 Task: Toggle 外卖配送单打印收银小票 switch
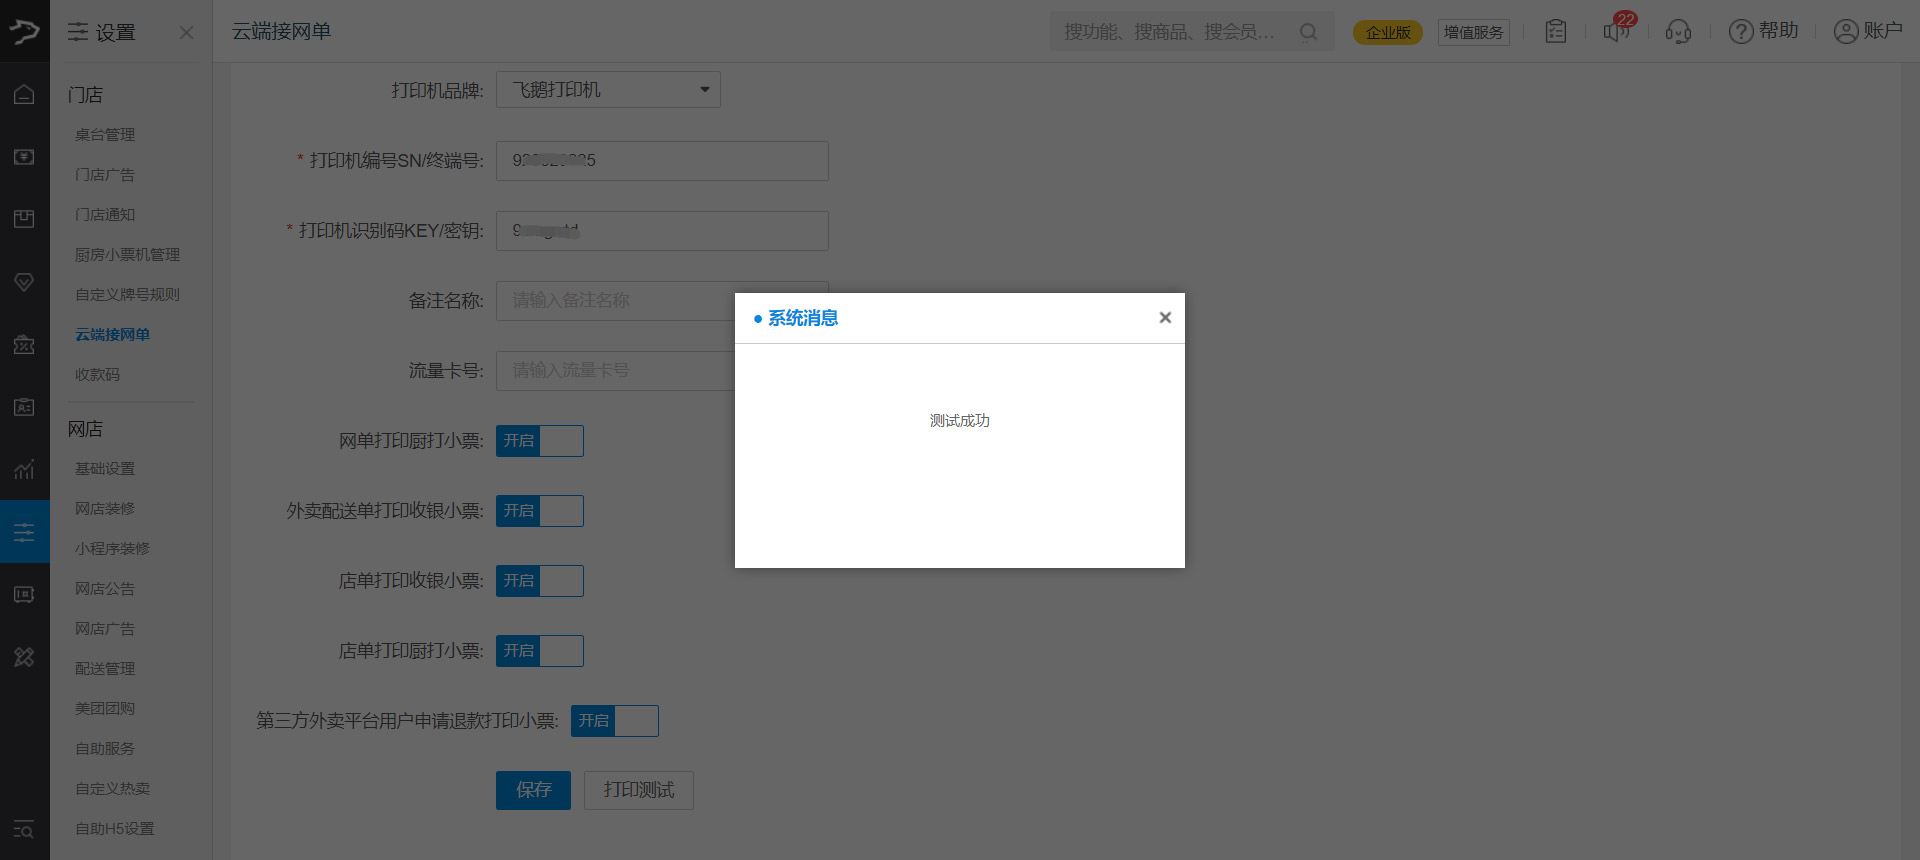[540, 511]
